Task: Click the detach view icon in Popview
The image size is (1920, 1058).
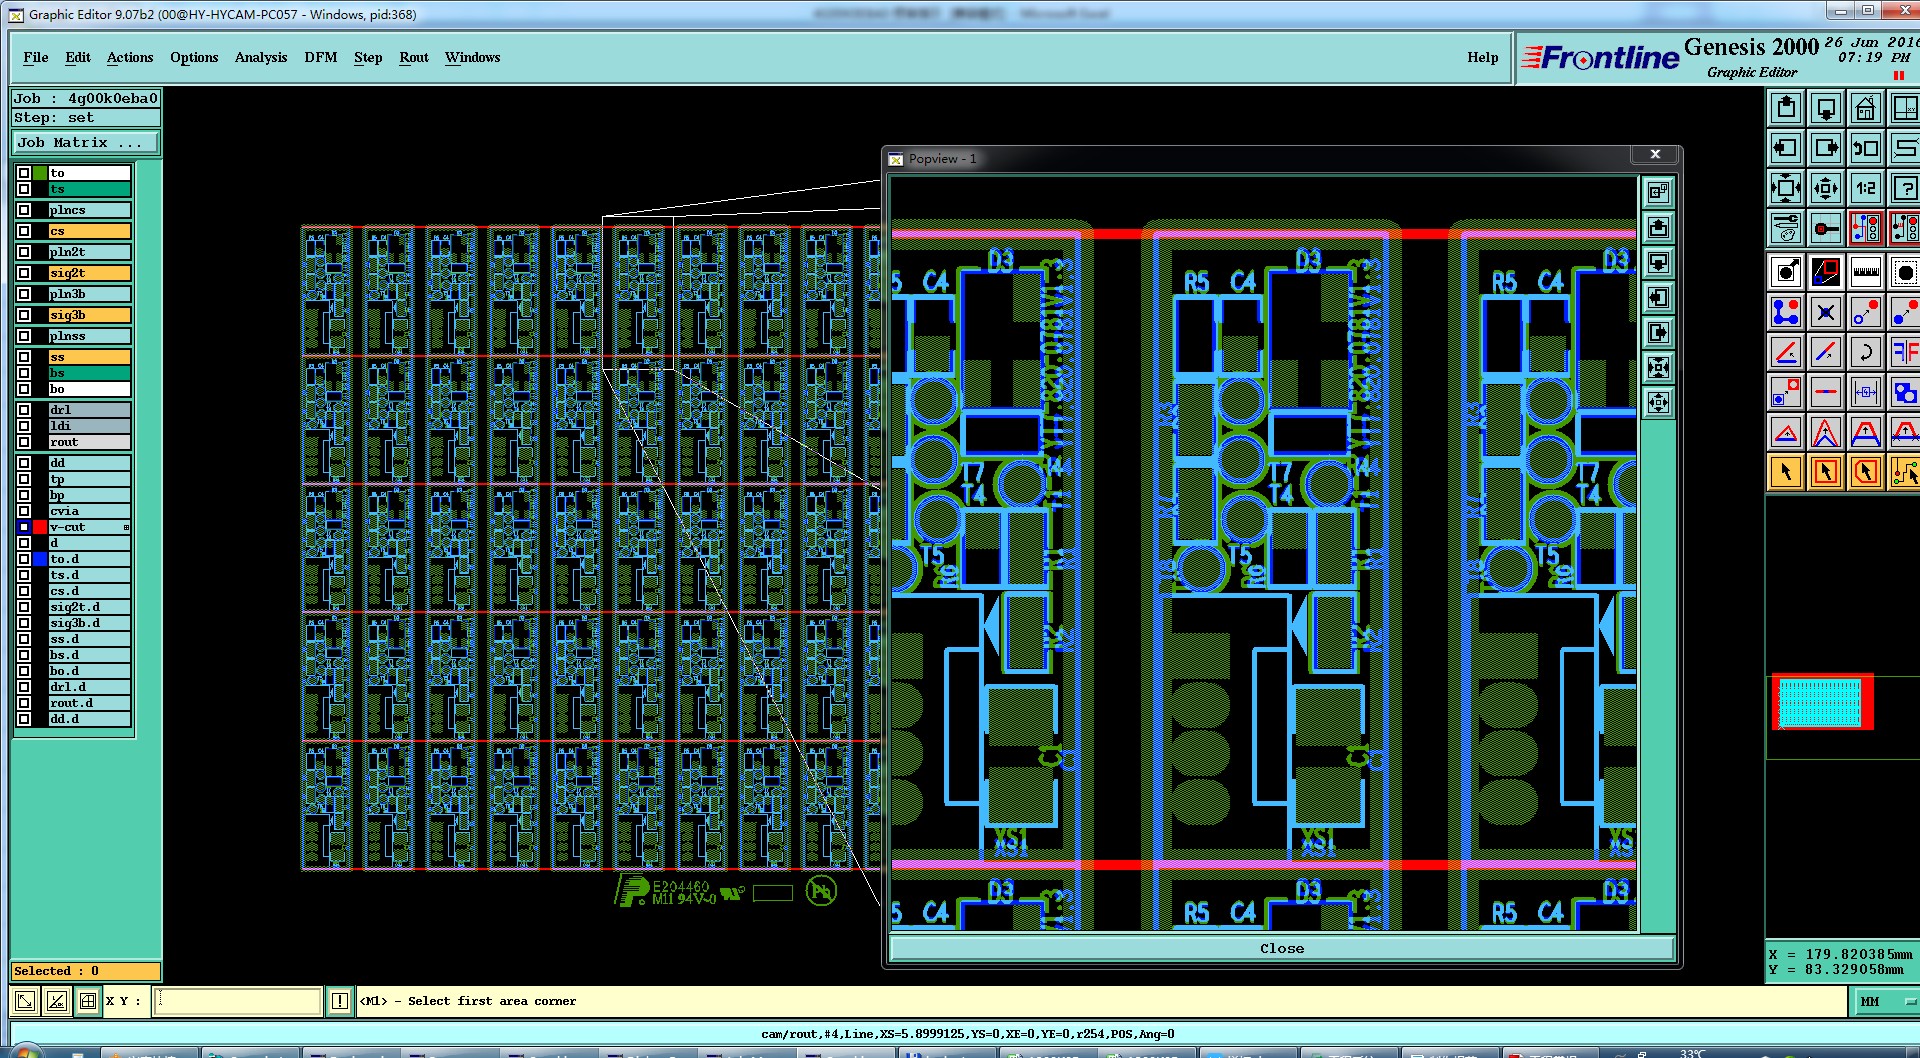Action: click(1659, 192)
